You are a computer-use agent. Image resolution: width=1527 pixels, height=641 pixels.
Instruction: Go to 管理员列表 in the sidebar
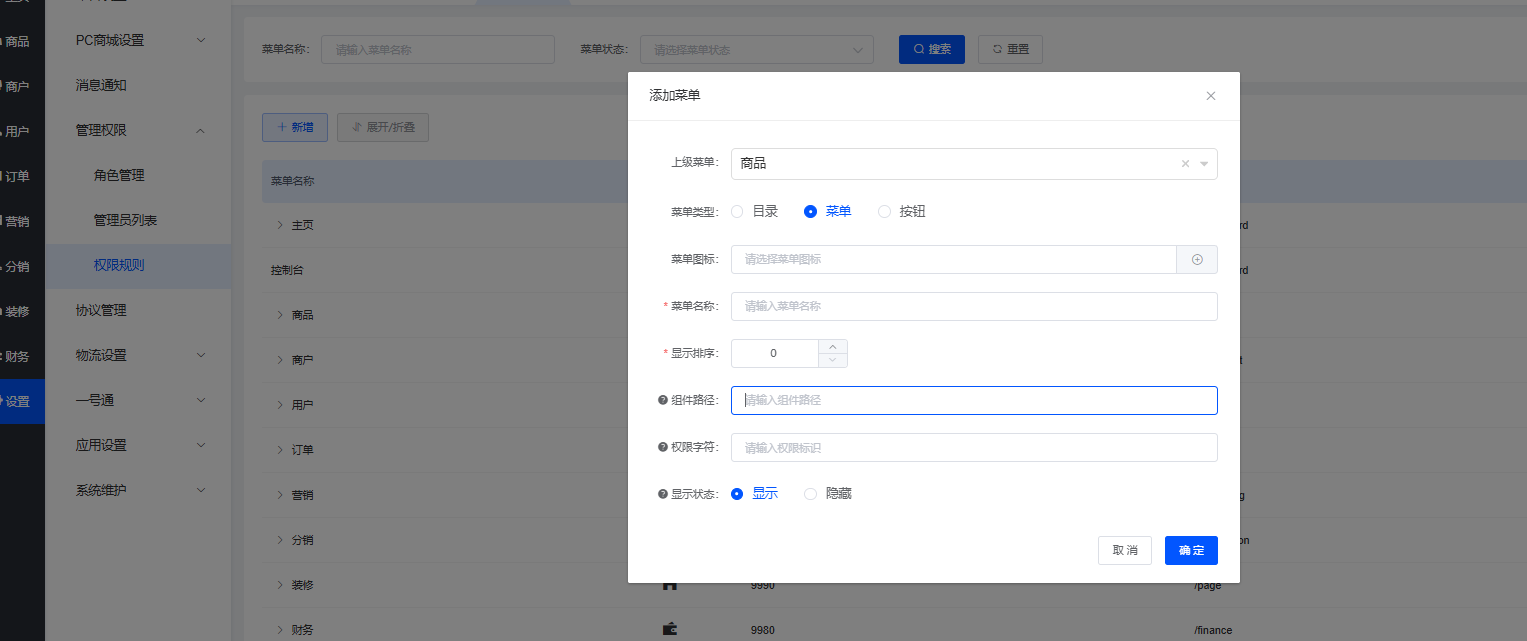(x=125, y=220)
